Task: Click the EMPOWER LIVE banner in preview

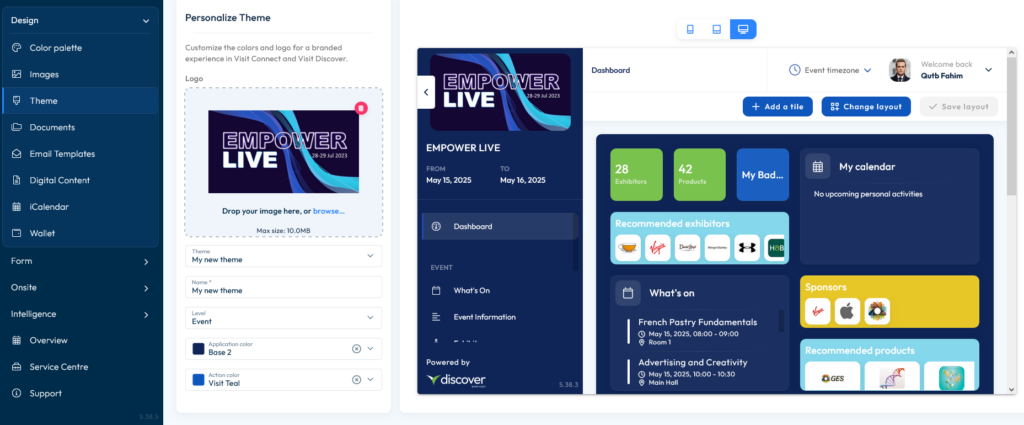Action: pyautogui.click(x=500, y=92)
